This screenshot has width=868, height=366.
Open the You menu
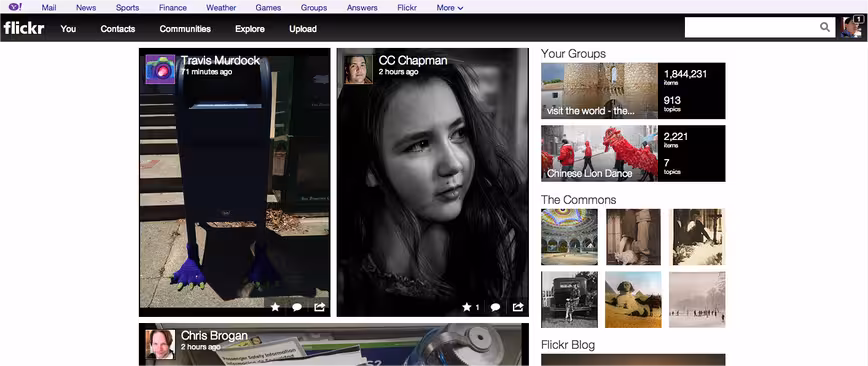tap(68, 29)
